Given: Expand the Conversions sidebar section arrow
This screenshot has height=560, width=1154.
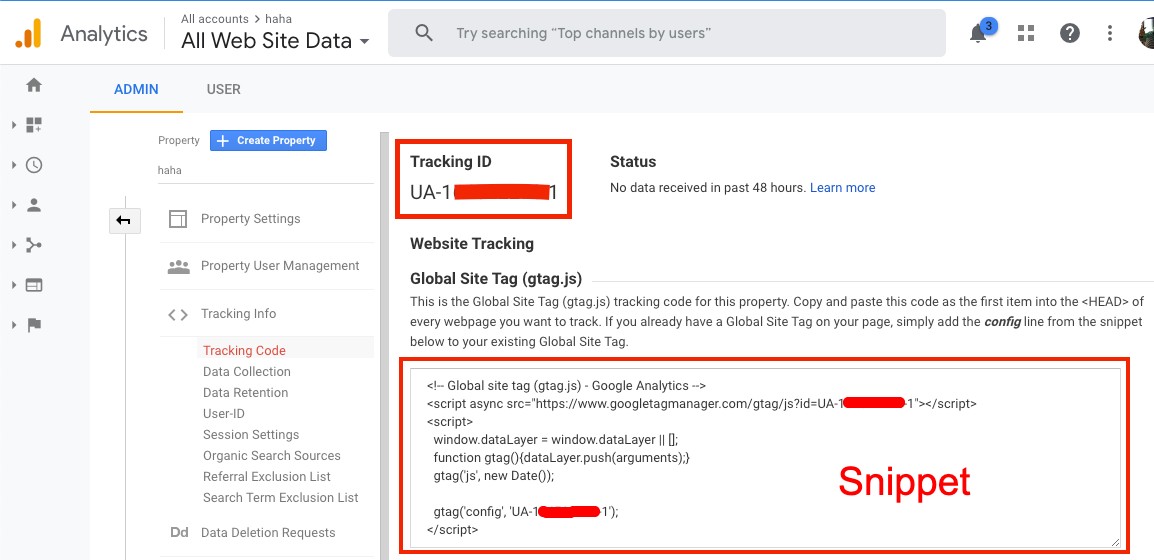Looking at the screenshot, I should 14,325.
